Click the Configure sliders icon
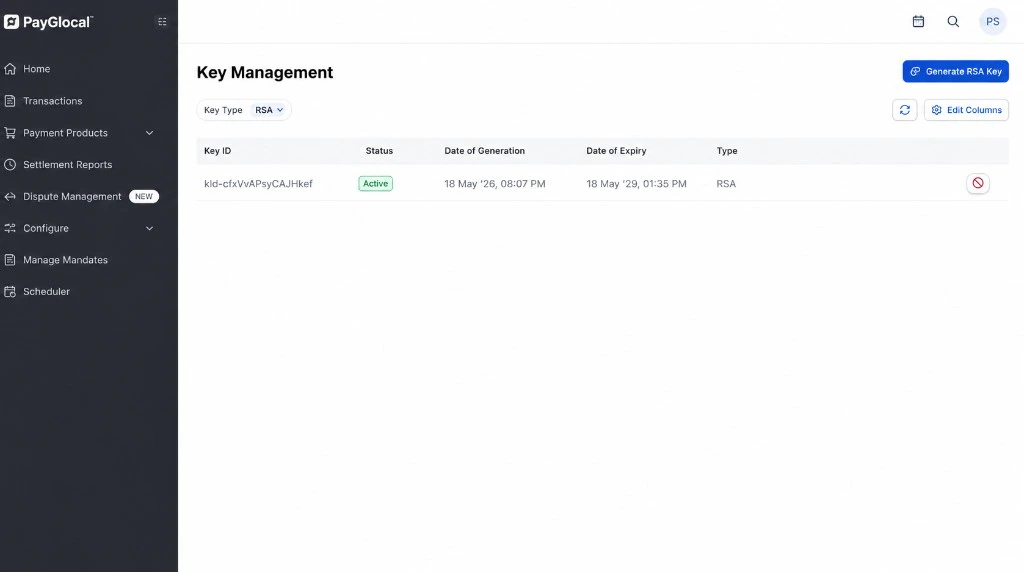 (10, 228)
